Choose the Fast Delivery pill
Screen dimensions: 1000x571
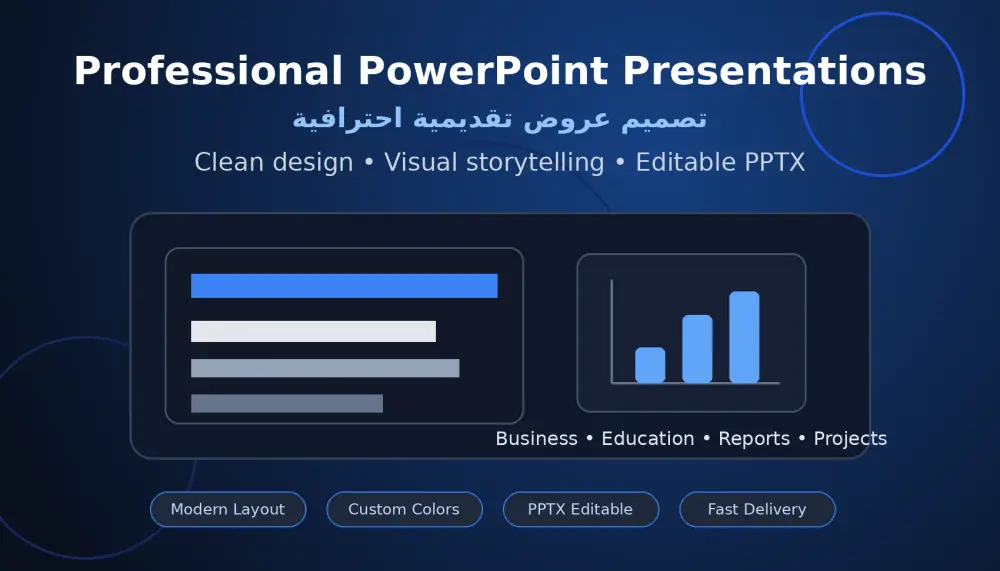pos(757,509)
